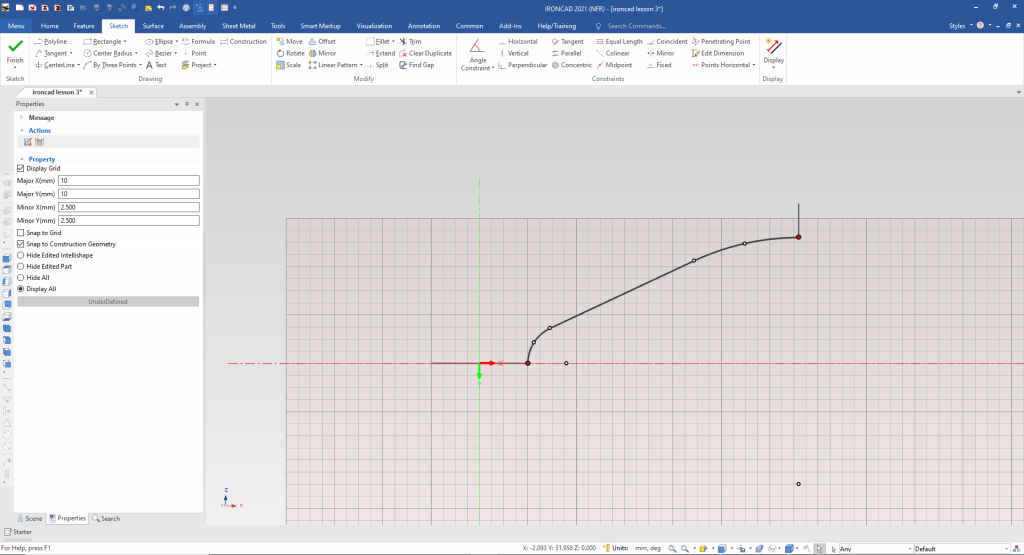This screenshot has width=1024, height=555.
Task: Enable the Snap to Grid checkbox
Action: (21, 233)
